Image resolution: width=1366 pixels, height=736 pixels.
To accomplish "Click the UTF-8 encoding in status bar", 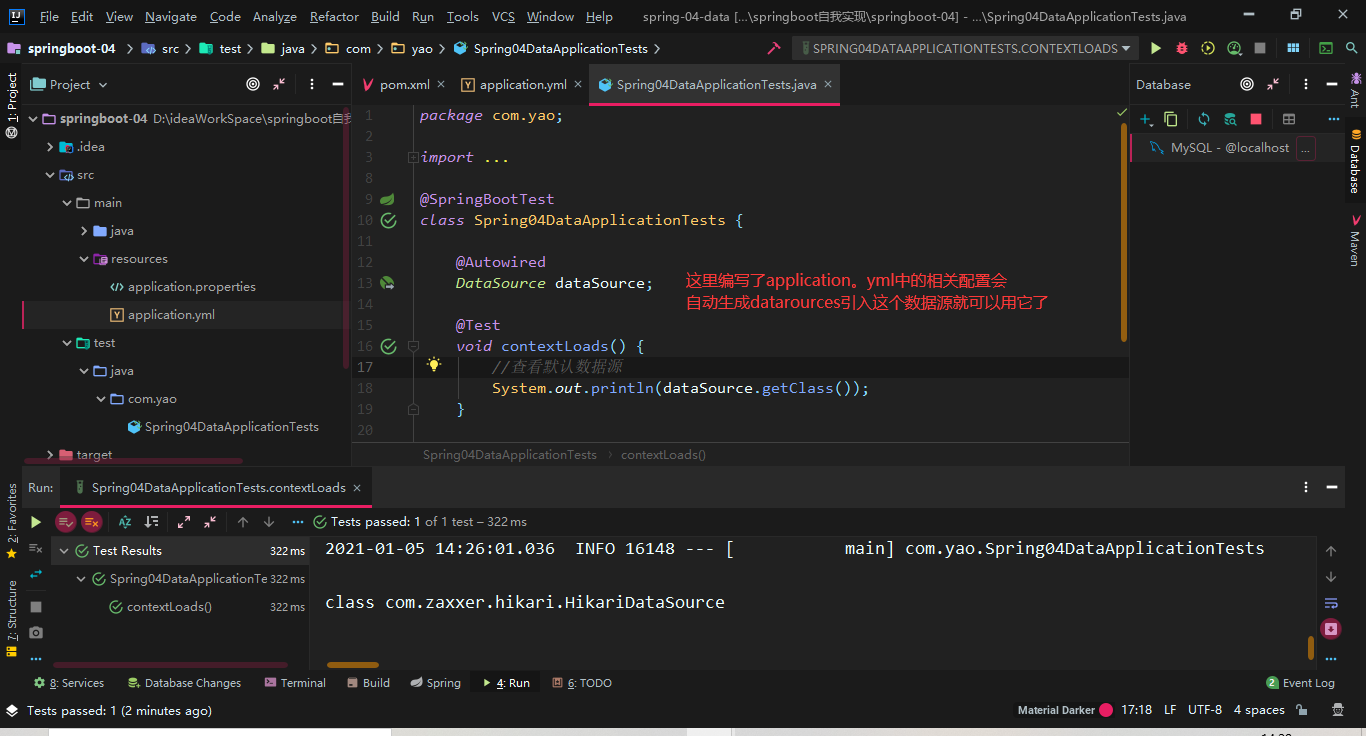I will point(1205,710).
